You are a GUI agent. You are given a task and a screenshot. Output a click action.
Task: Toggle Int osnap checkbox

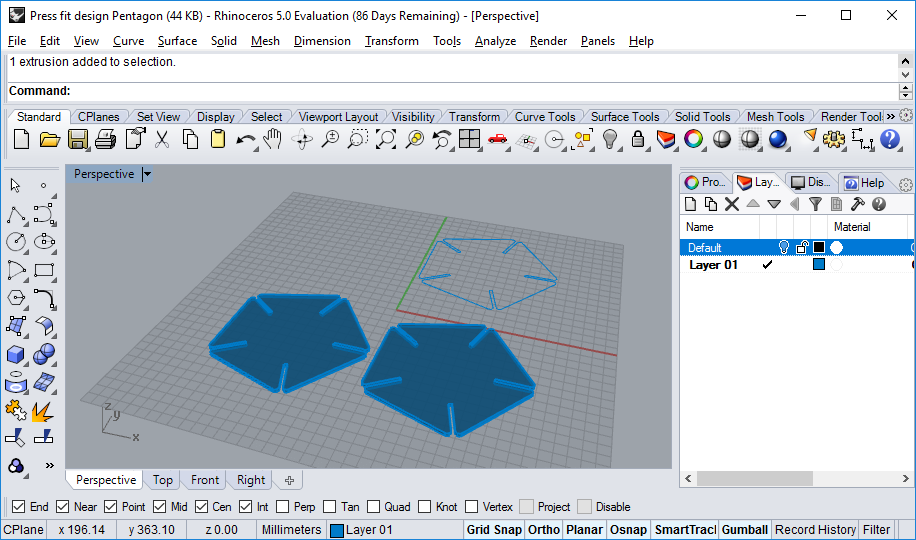(x=245, y=507)
